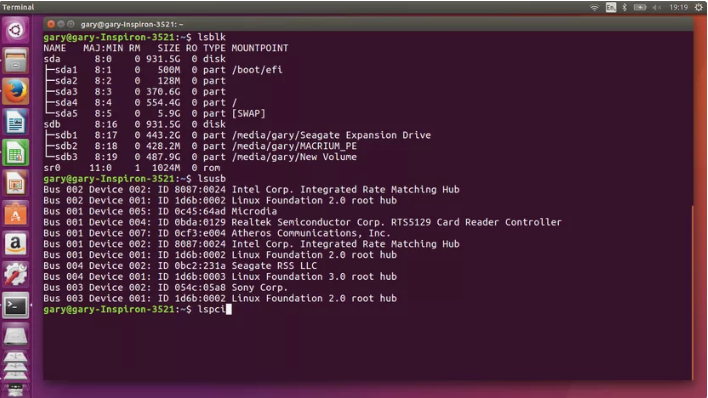Image resolution: width=708 pixels, height=398 pixels.
Task: Open LibreOffice Impress from launcher
Action: 15,183
